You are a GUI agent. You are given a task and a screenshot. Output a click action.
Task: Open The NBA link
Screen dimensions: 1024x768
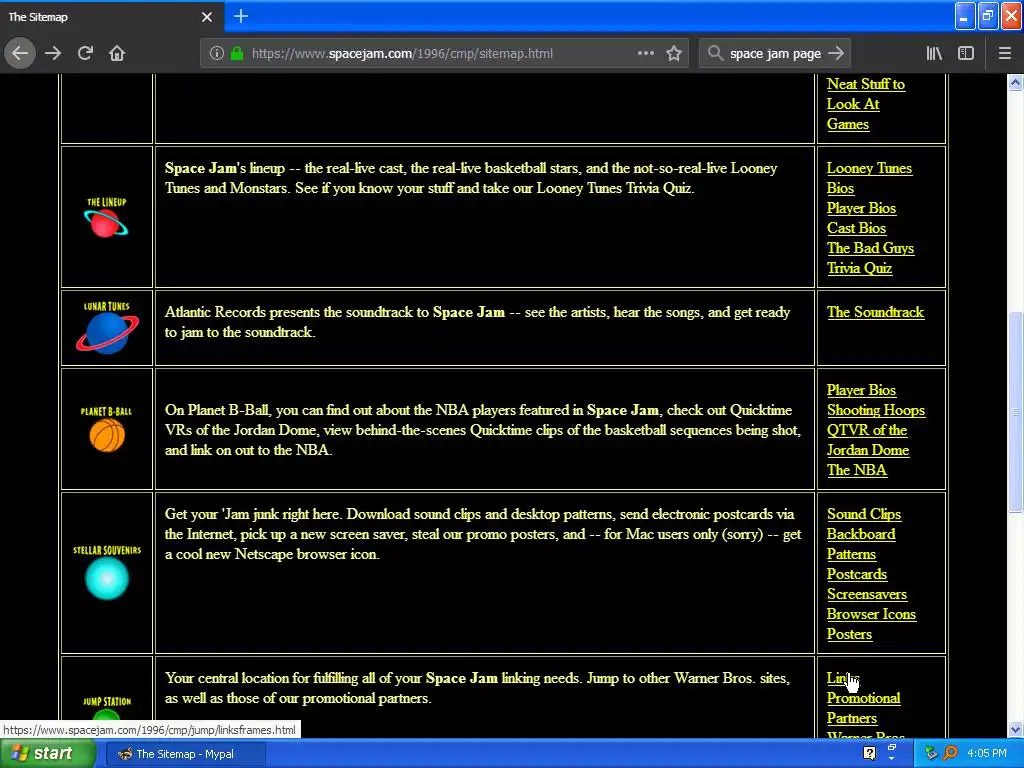point(857,470)
